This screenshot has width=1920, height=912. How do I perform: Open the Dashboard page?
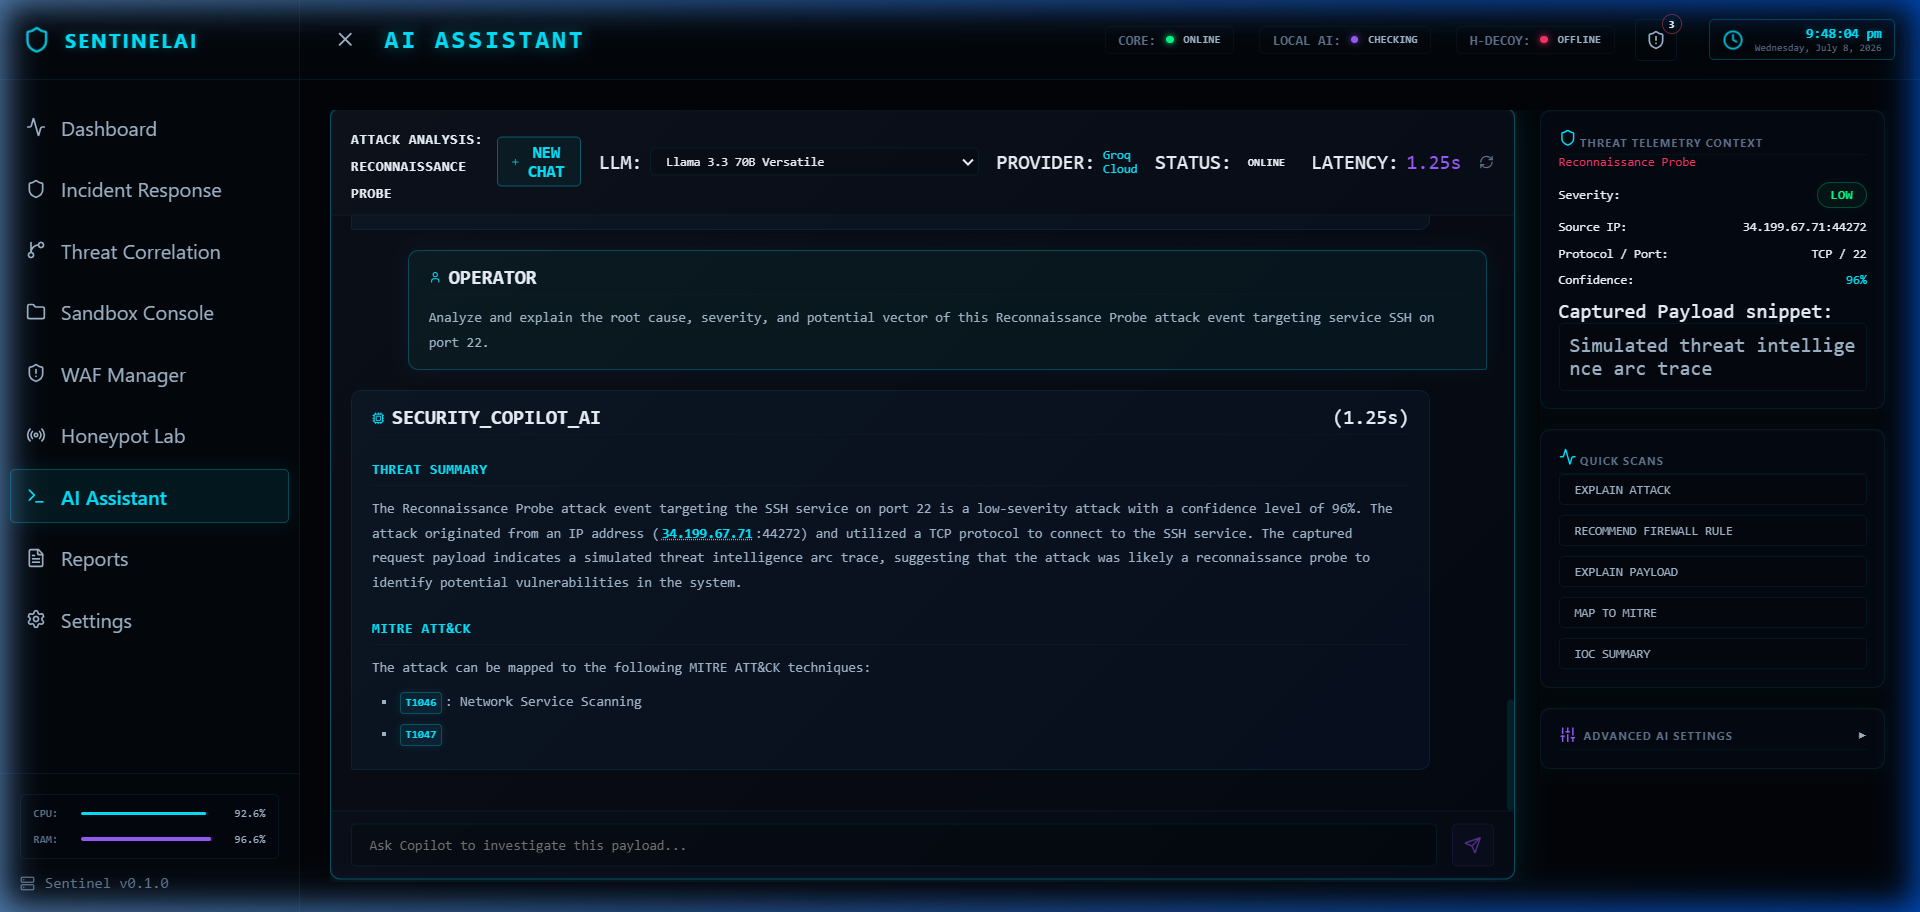pos(150,129)
